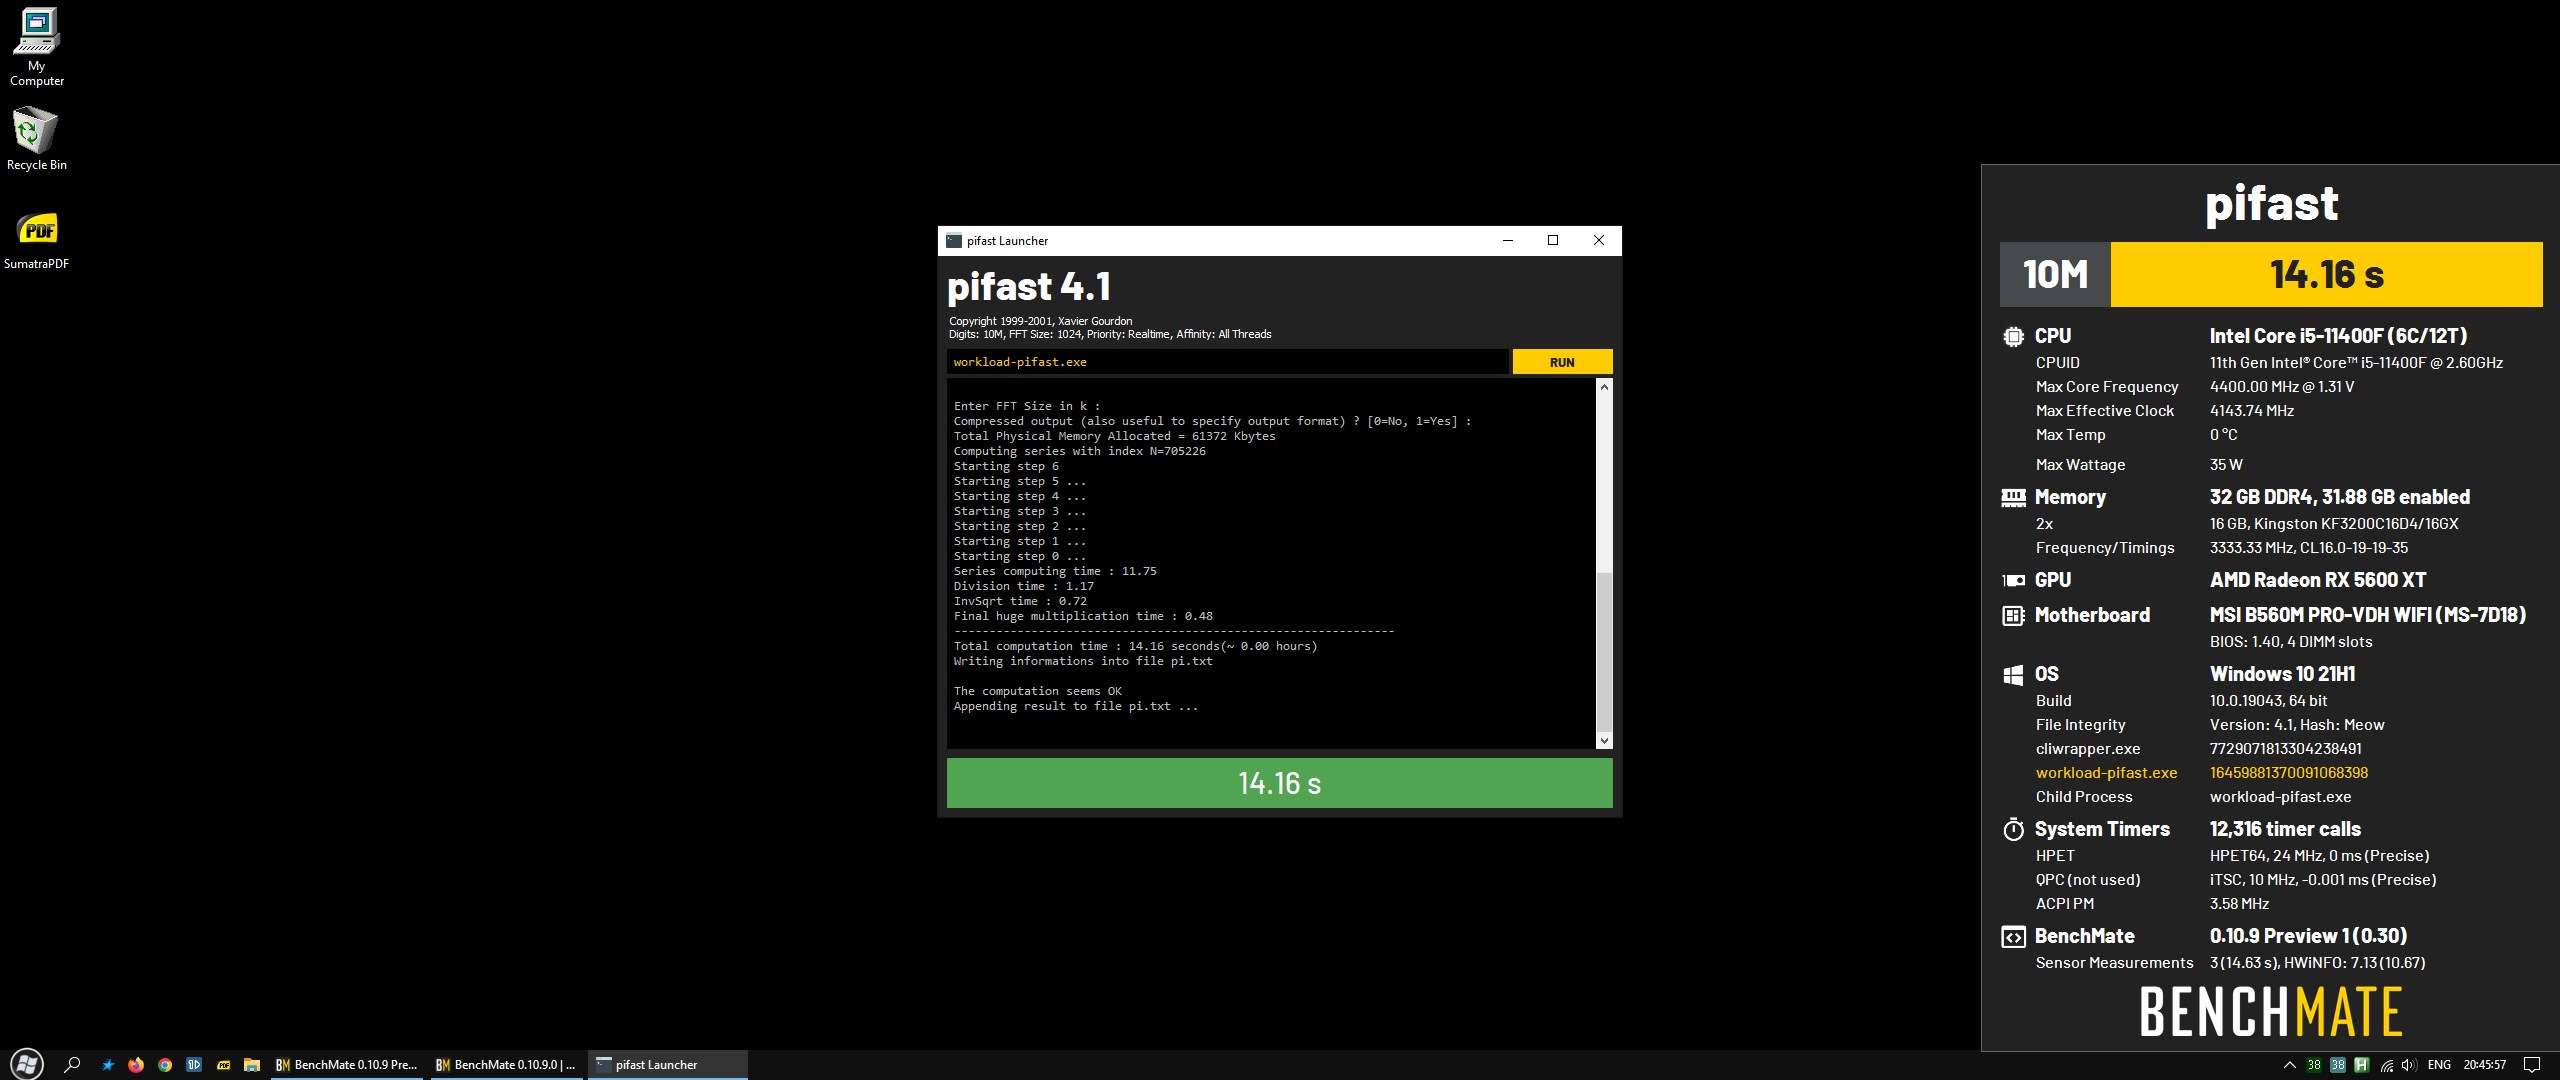2560x1080 pixels.
Task: Click the GPU card icon in BenchMate panel
Action: 2013,580
